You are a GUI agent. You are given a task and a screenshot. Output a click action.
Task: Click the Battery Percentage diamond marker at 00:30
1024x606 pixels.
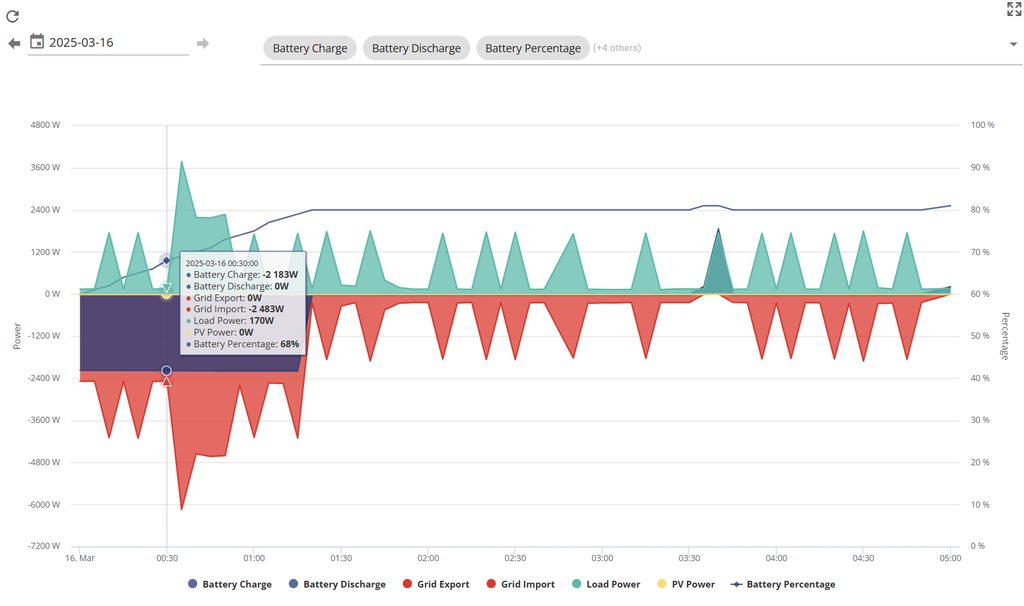167,260
